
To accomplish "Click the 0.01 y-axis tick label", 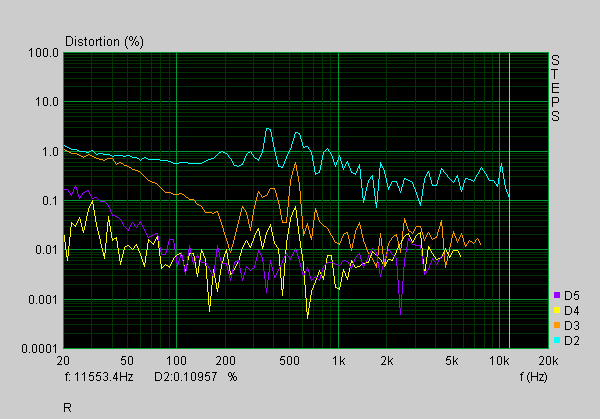I will [x=47, y=250].
